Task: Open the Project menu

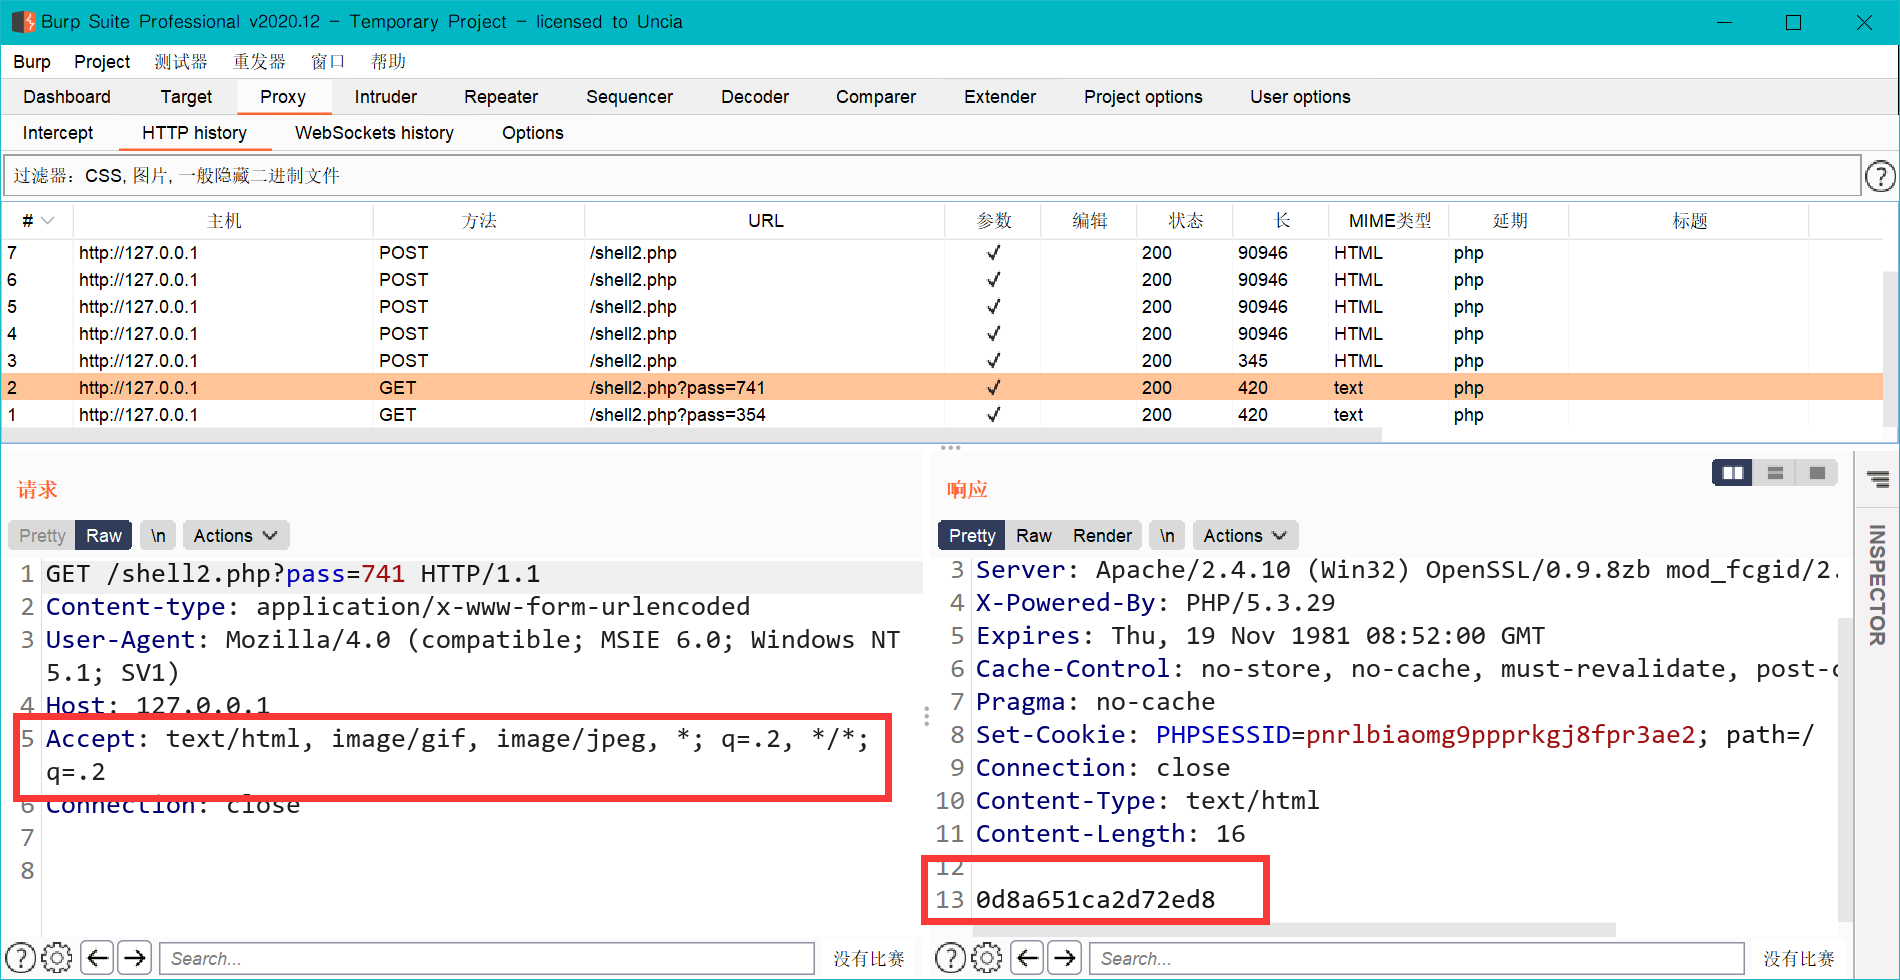Action: (x=102, y=62)
